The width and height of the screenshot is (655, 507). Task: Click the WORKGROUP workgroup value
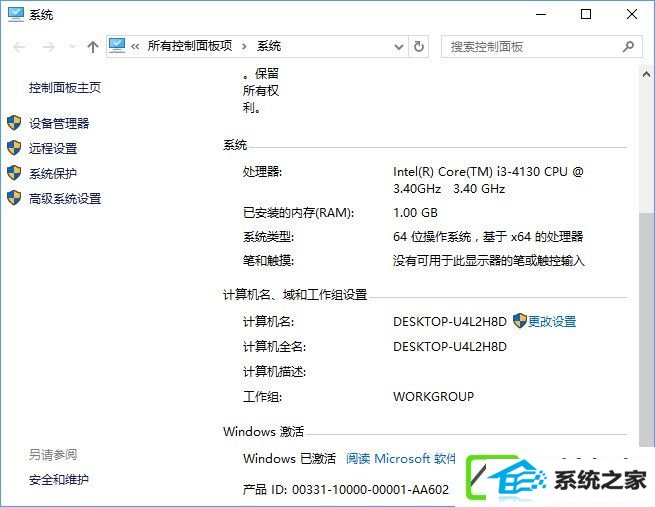(x=433, y=396)
